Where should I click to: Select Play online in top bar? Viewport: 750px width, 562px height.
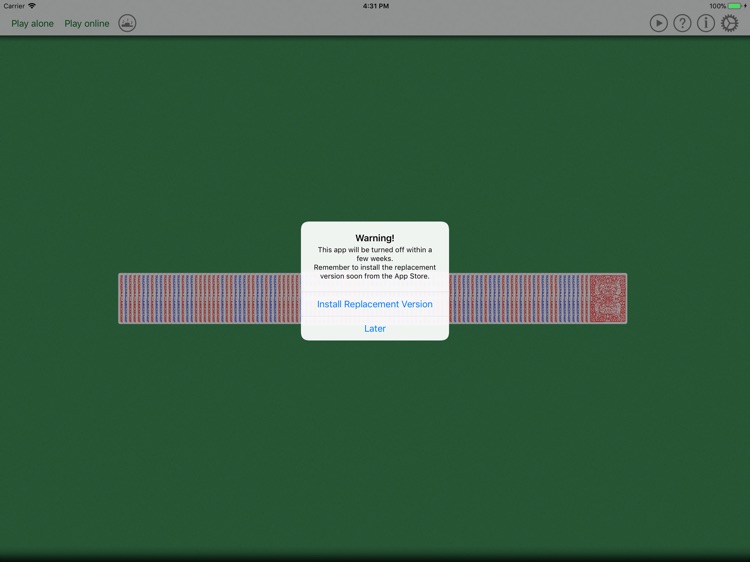pyautogui.click(x=87, y=23)
